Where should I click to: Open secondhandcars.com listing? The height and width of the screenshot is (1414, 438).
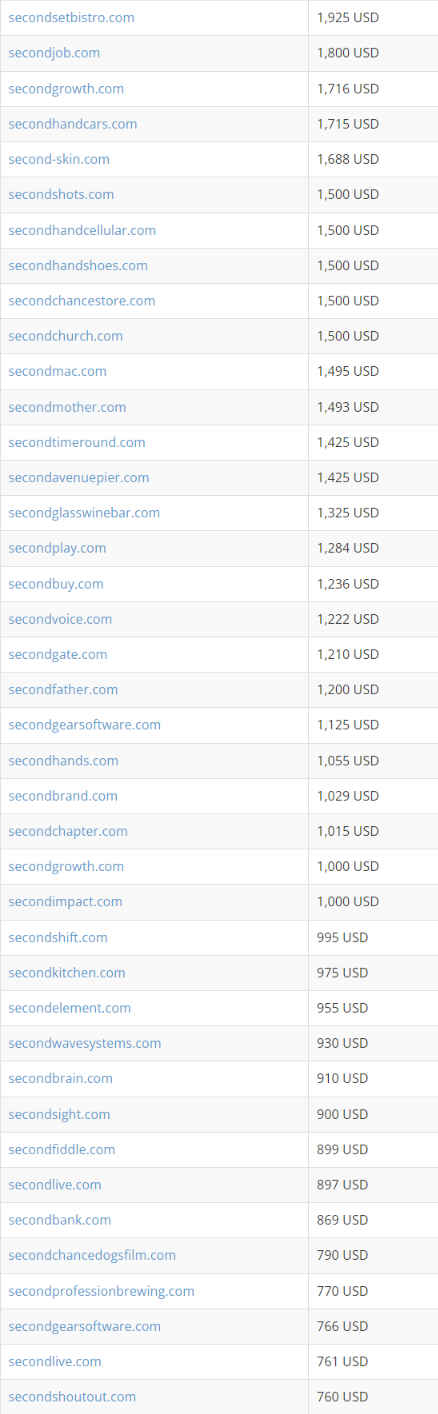click(x=73, y=124)
